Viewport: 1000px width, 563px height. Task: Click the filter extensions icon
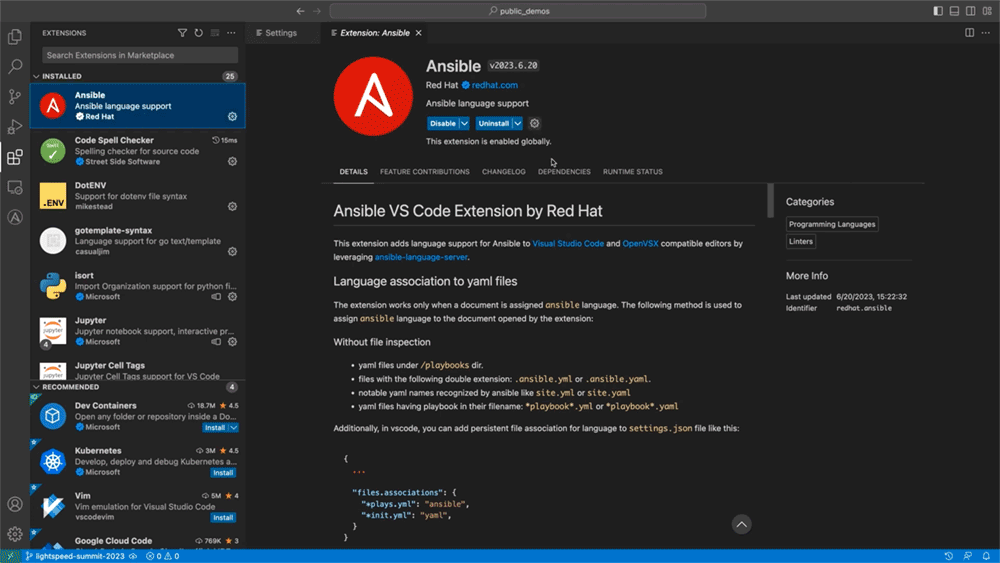[182, 33]
